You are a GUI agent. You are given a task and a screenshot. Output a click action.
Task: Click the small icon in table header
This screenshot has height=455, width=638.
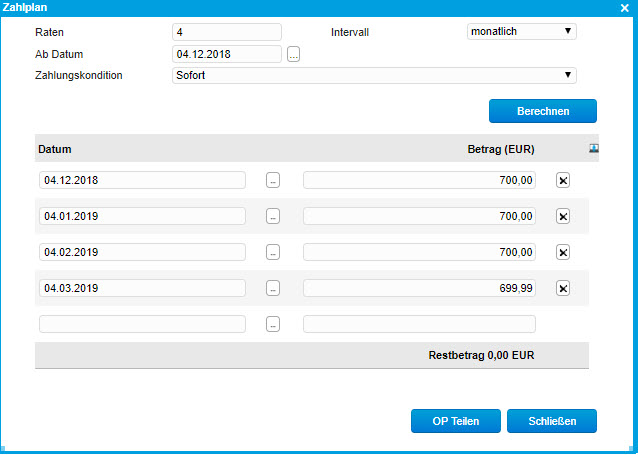(594, 148)
